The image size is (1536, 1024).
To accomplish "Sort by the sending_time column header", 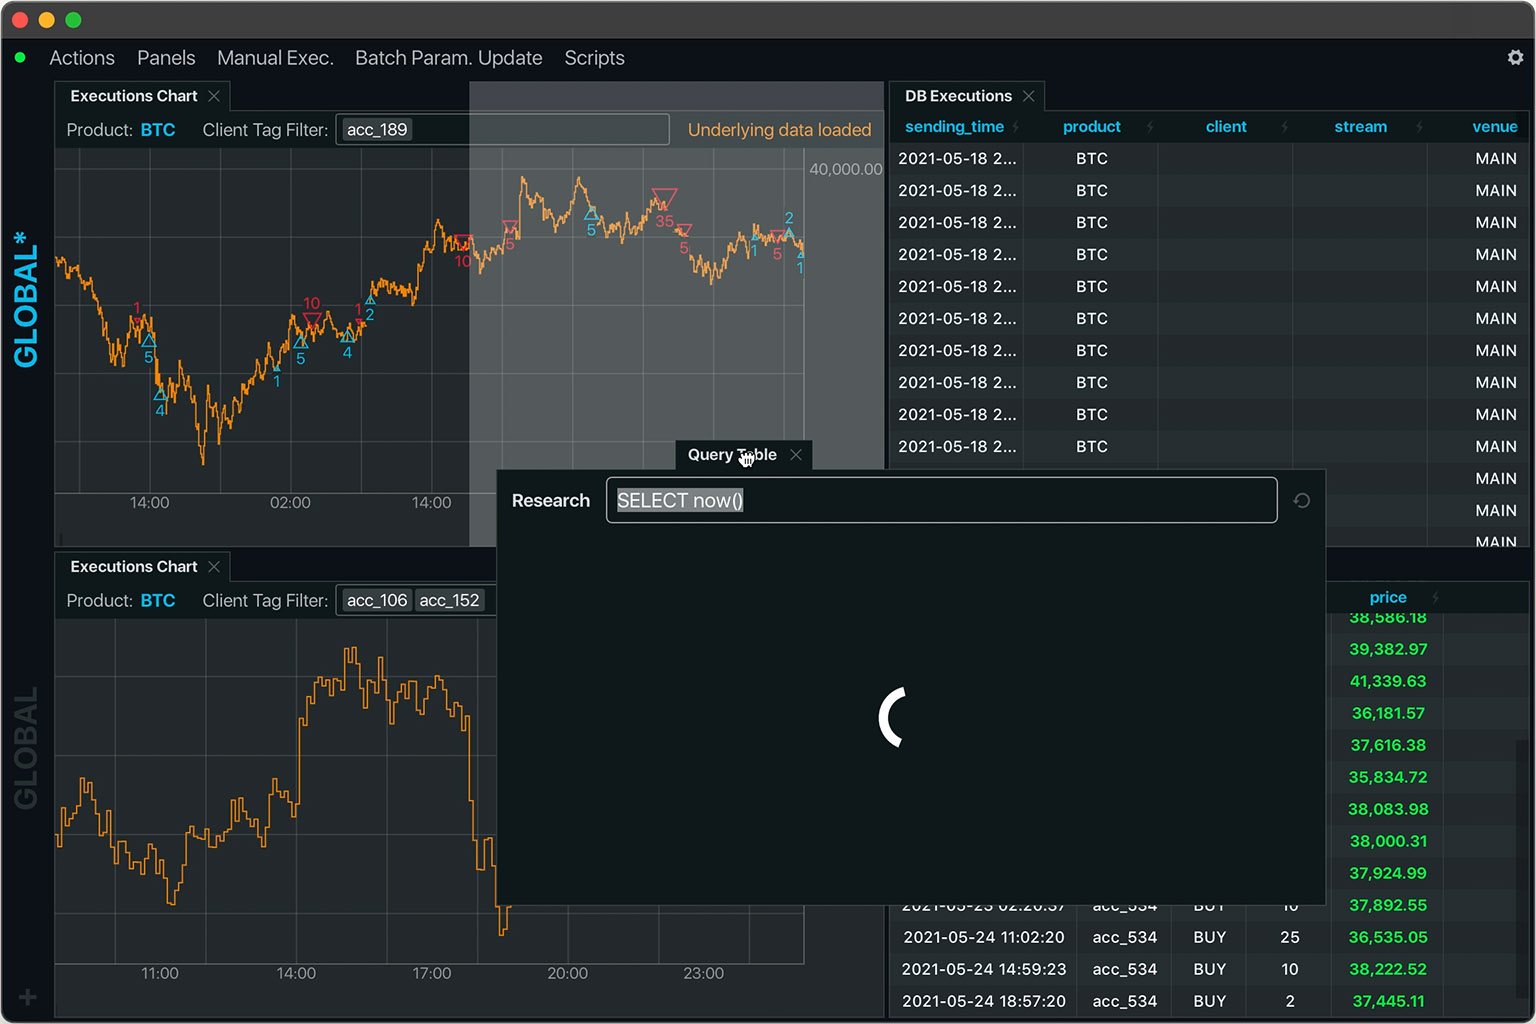I will (954, 127).
